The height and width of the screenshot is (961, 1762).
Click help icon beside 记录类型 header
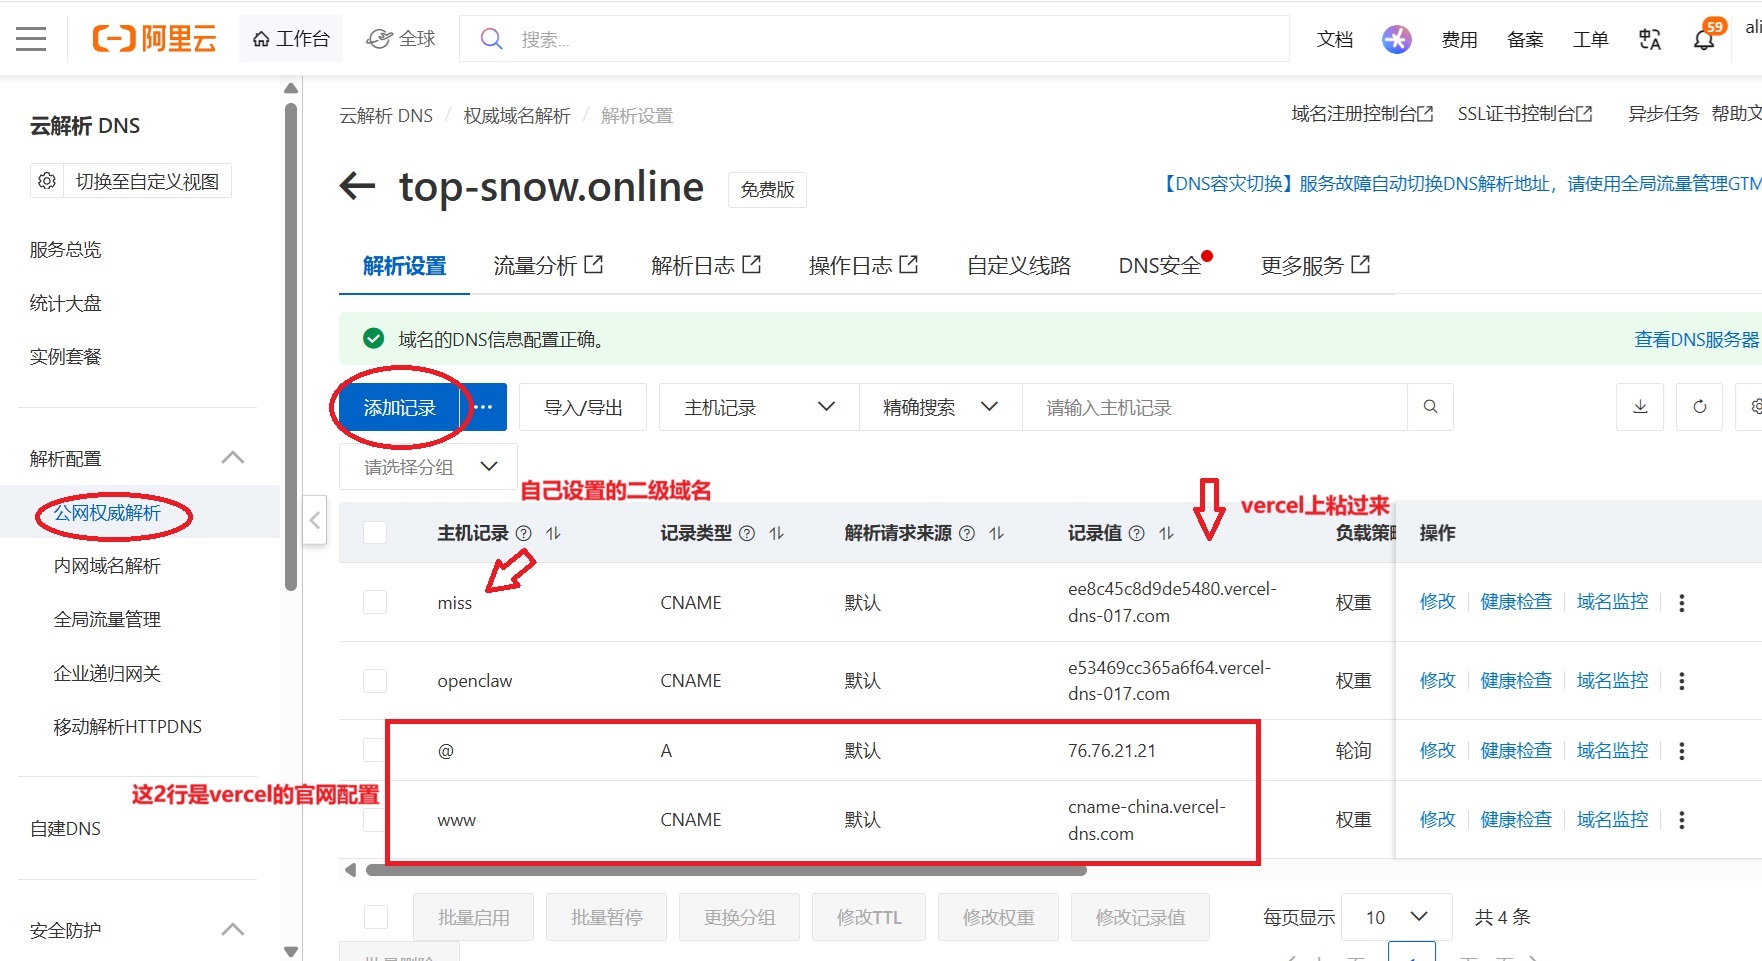point(747,534)
